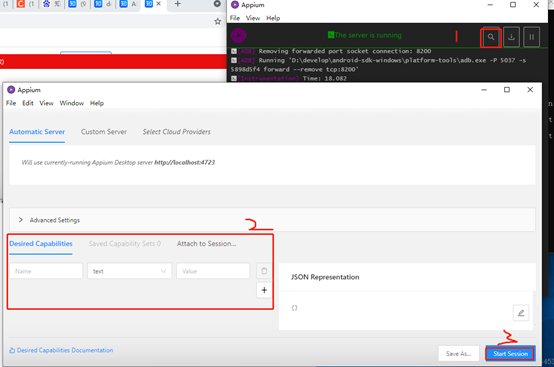Open Help menu in Appium inspector window

[97, 103]
